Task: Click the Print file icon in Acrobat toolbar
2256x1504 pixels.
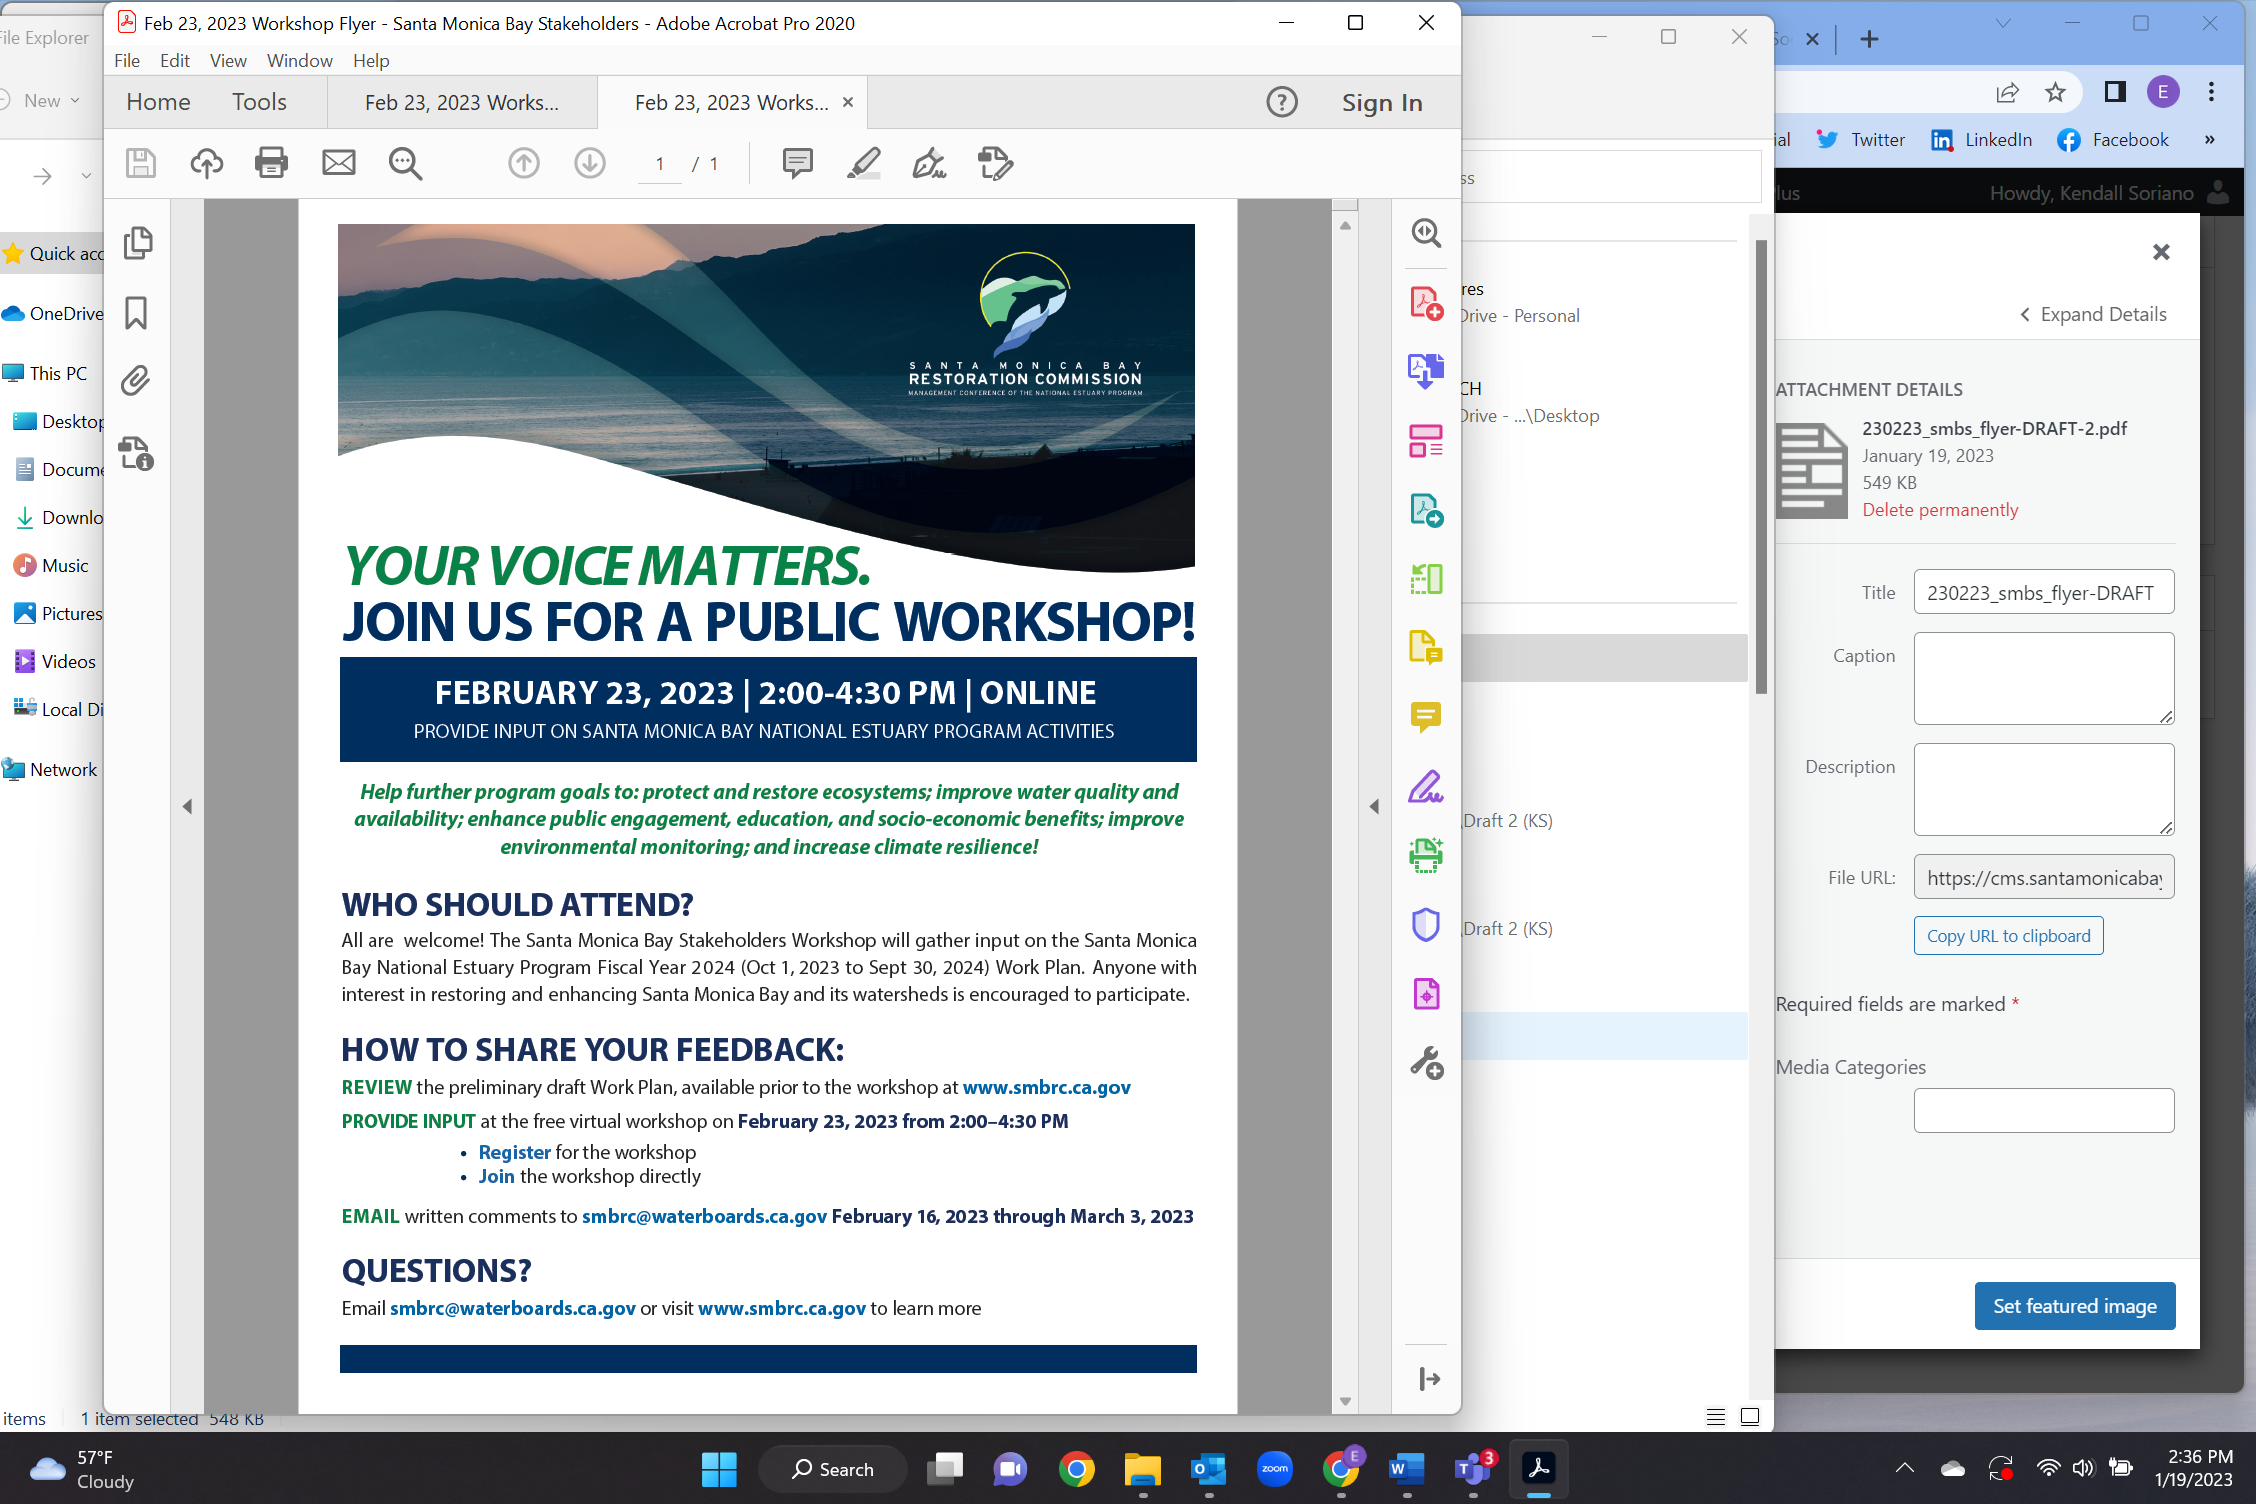Action: pyautogui.click(x=271, y=162)
